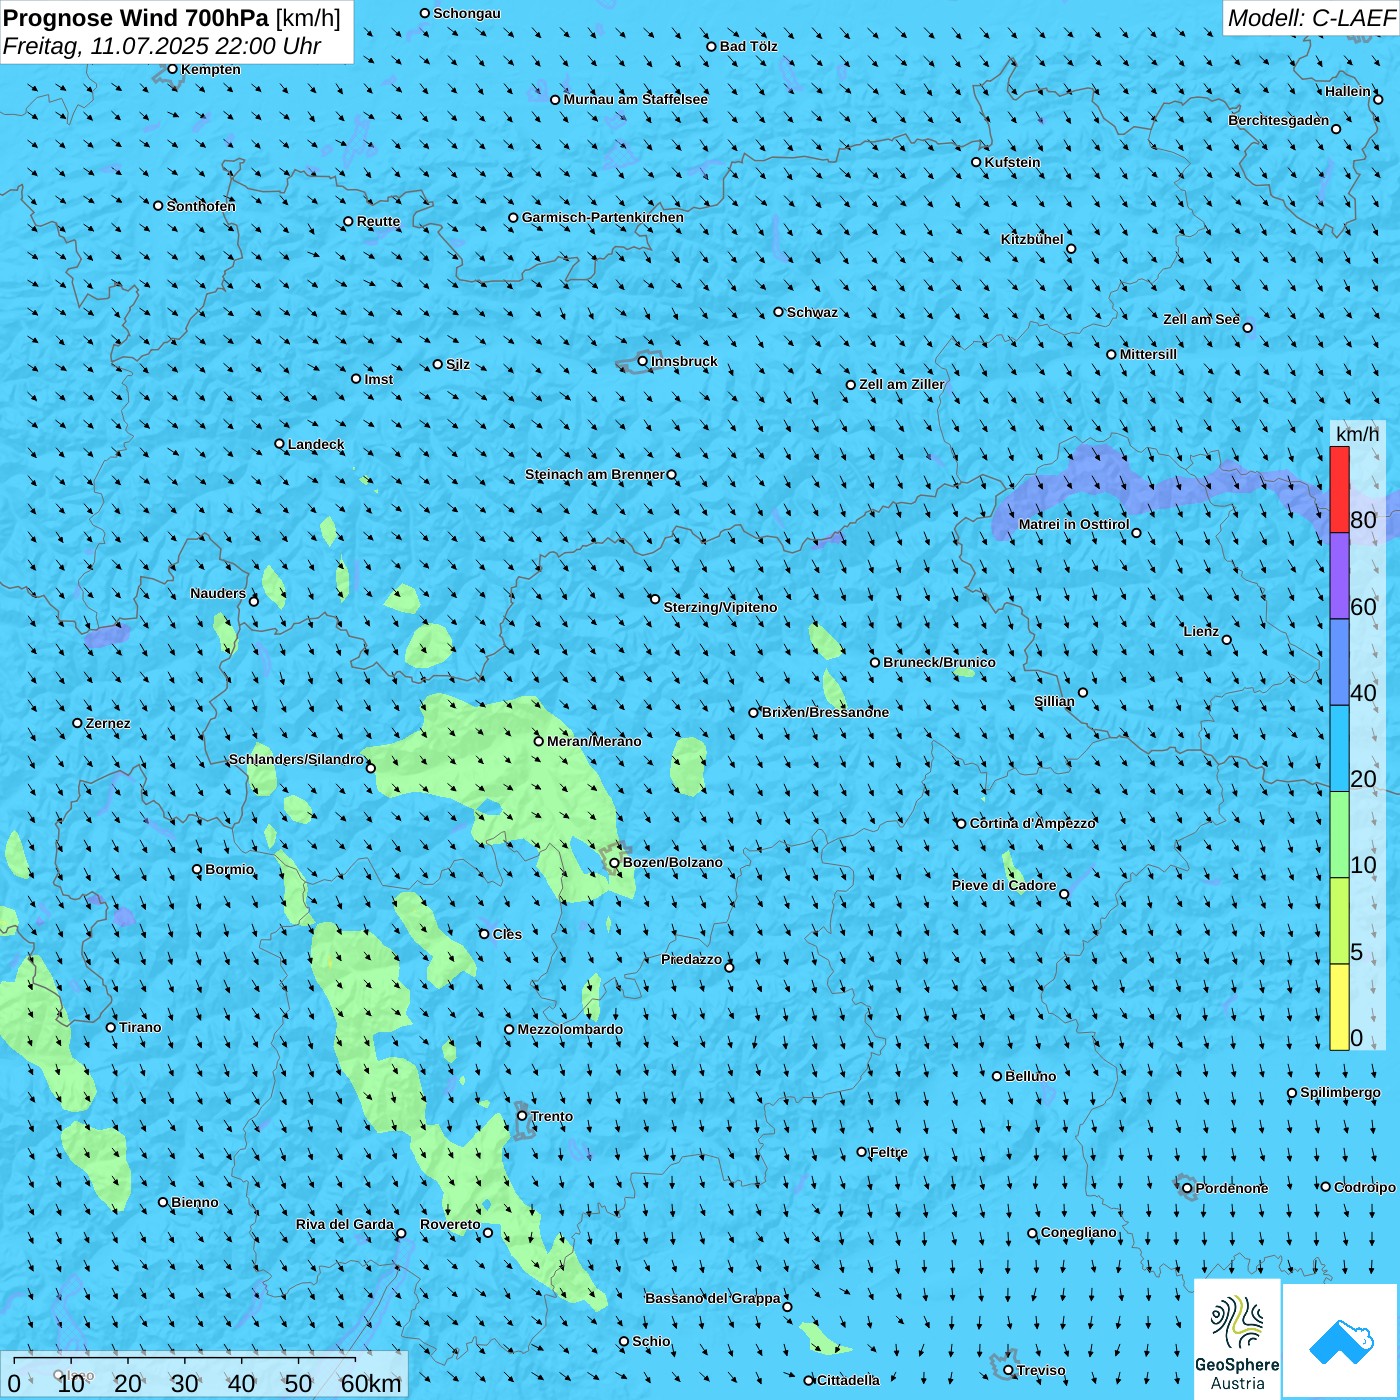Click the Hallein location dot
Image resolution: width=1400 pixels, height=1400 pixels.
pos(1378,99)
